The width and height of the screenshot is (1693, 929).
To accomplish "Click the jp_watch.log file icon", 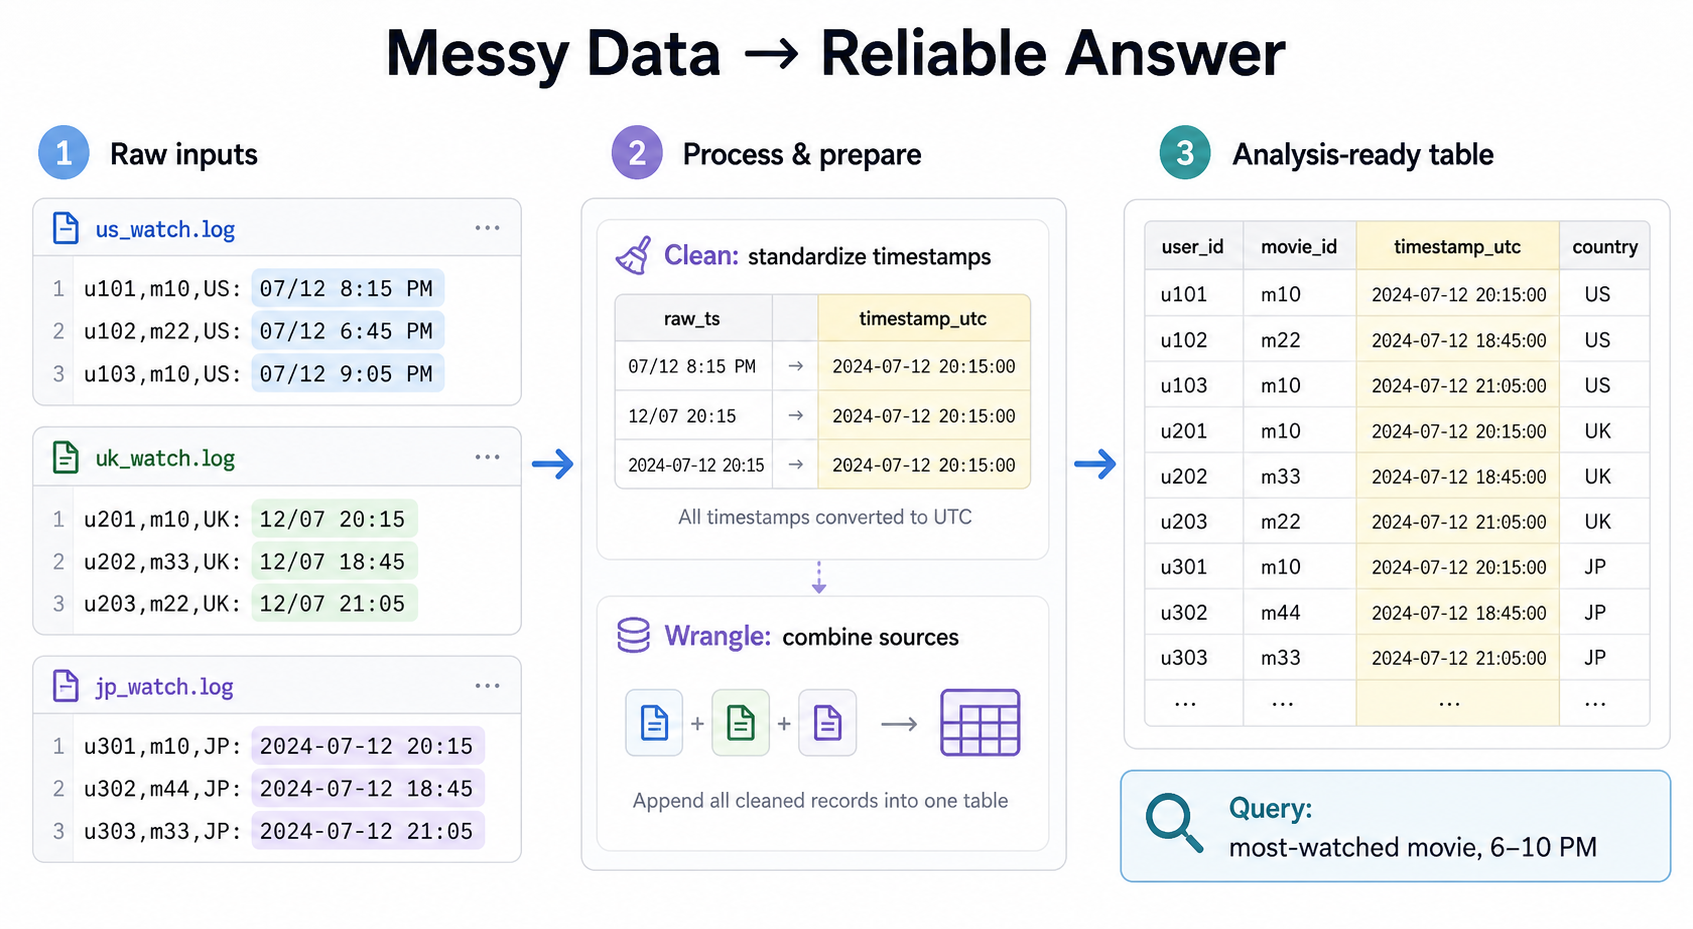I will (66, 686).
